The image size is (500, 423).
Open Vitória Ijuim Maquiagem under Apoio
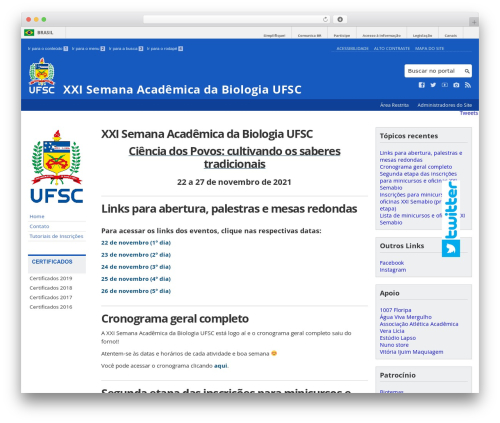[x=411, y=352]
